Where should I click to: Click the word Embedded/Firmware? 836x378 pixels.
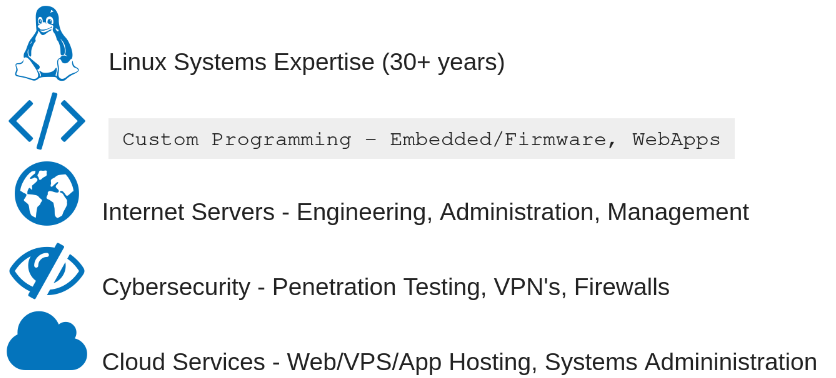point(499,140)
